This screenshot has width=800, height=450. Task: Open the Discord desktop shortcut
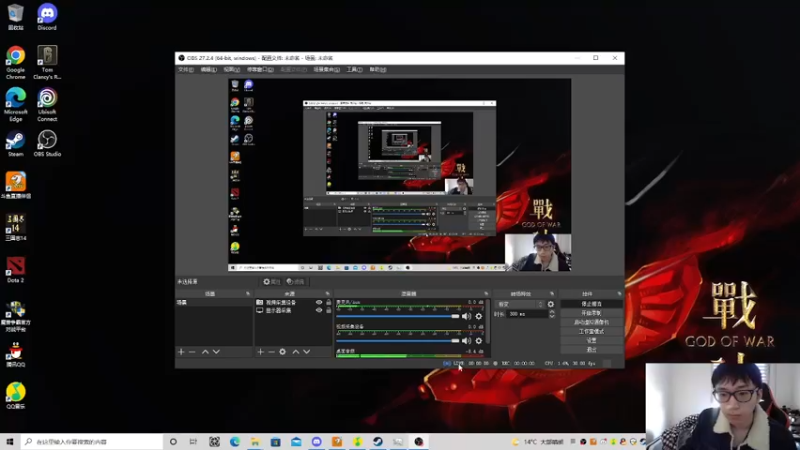tap(47, 17)
